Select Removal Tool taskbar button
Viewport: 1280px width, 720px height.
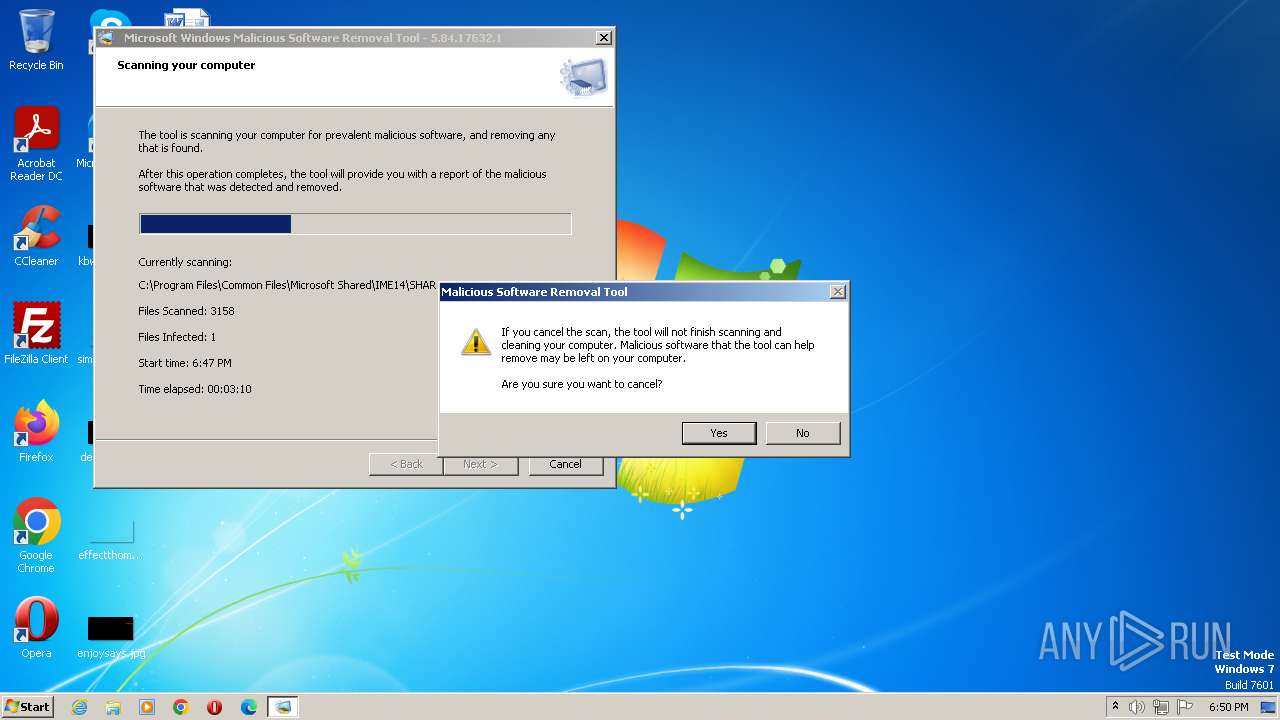[x=283, y=707]
